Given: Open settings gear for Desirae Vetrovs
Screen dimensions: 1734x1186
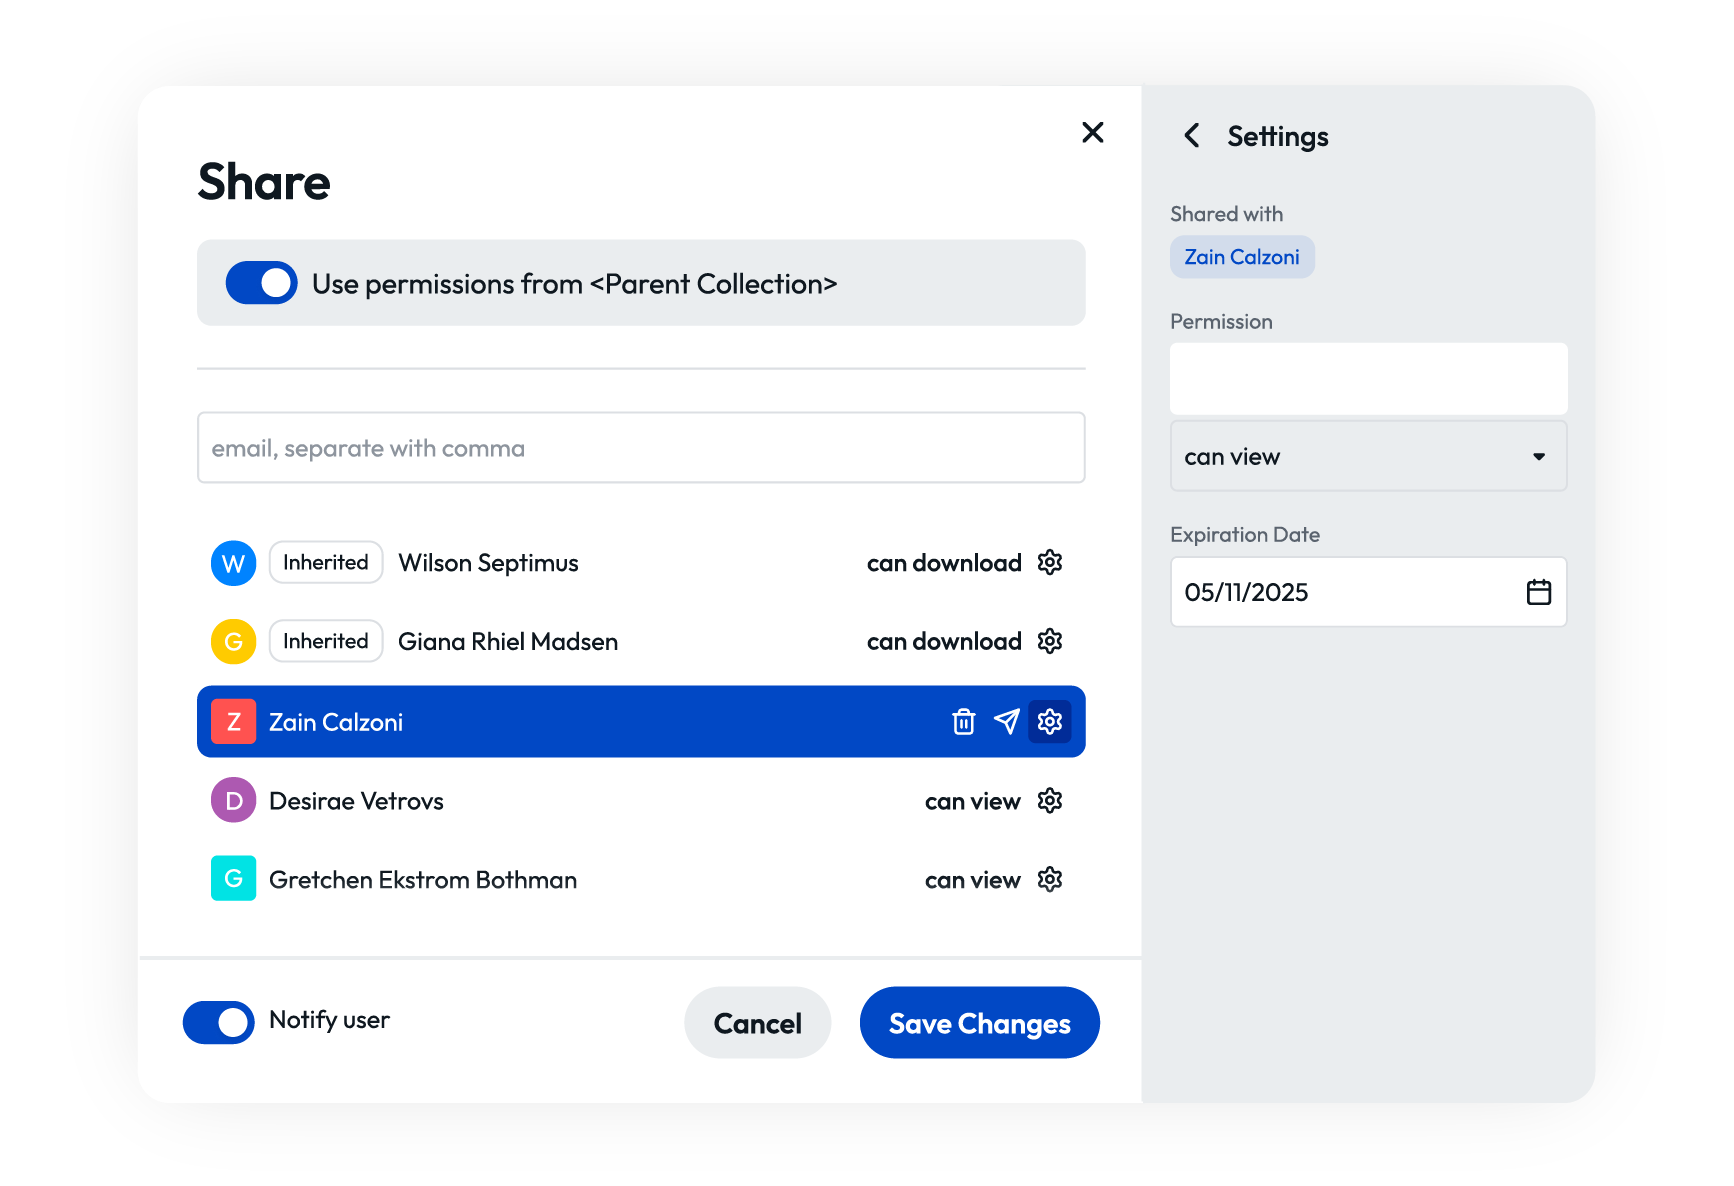Looking at the screenshot, I should point(1049,801).
